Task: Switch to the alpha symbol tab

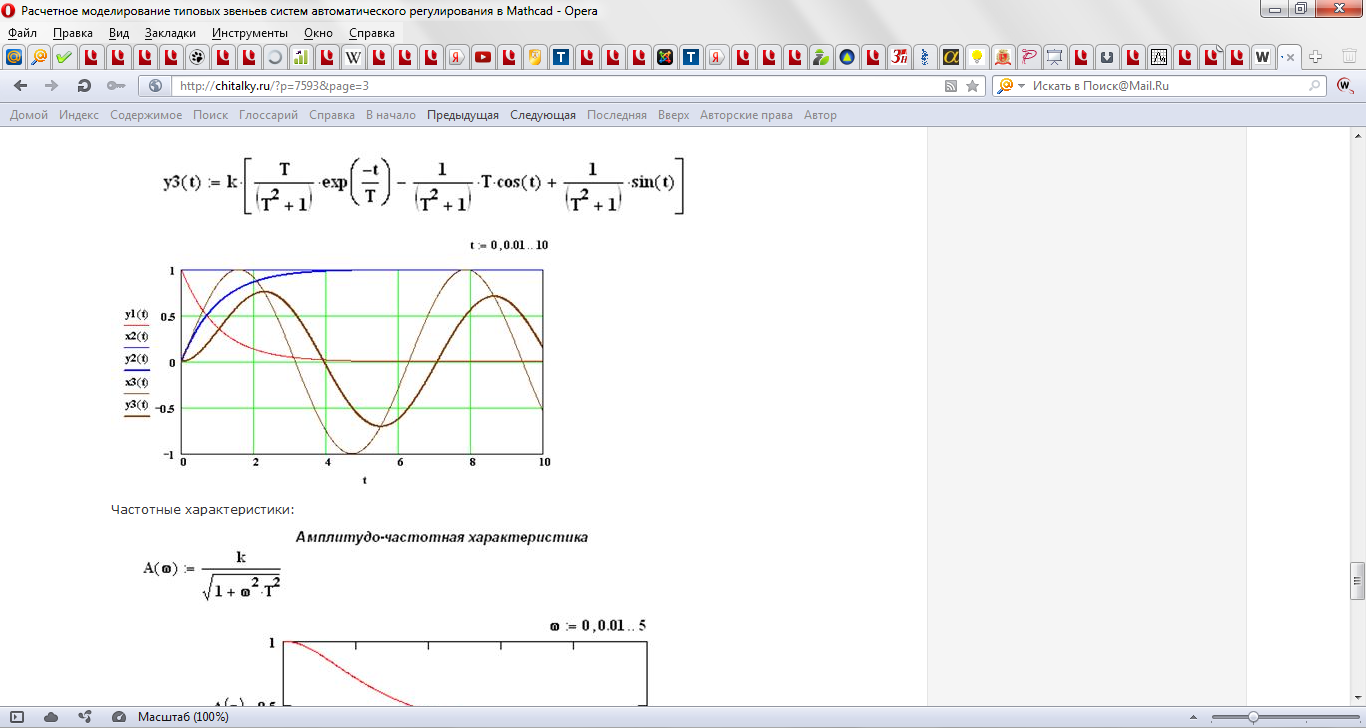Action: click(950, 56)
